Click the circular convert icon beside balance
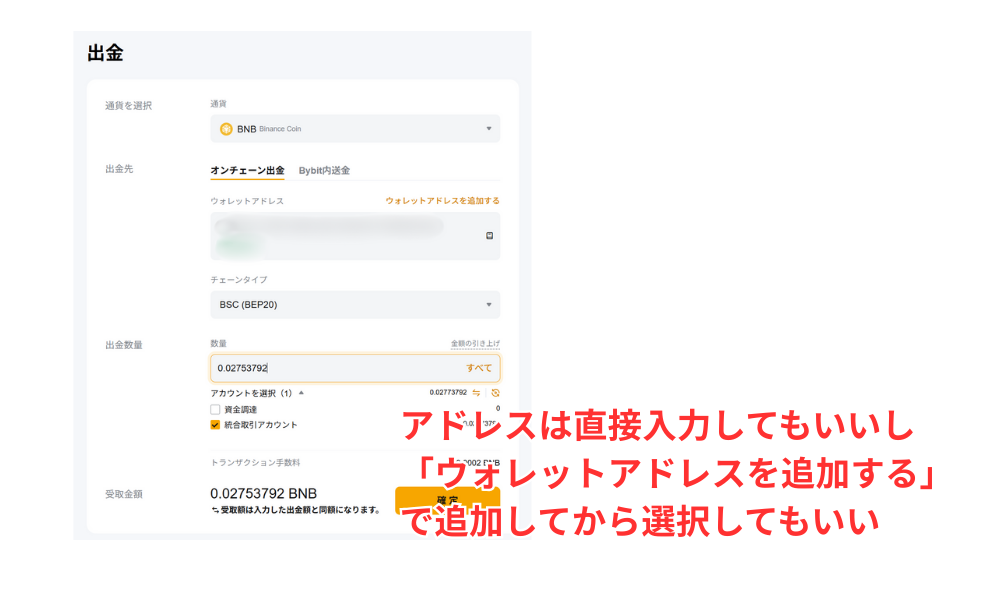The image size is (1000, 600). click(494, 393)
